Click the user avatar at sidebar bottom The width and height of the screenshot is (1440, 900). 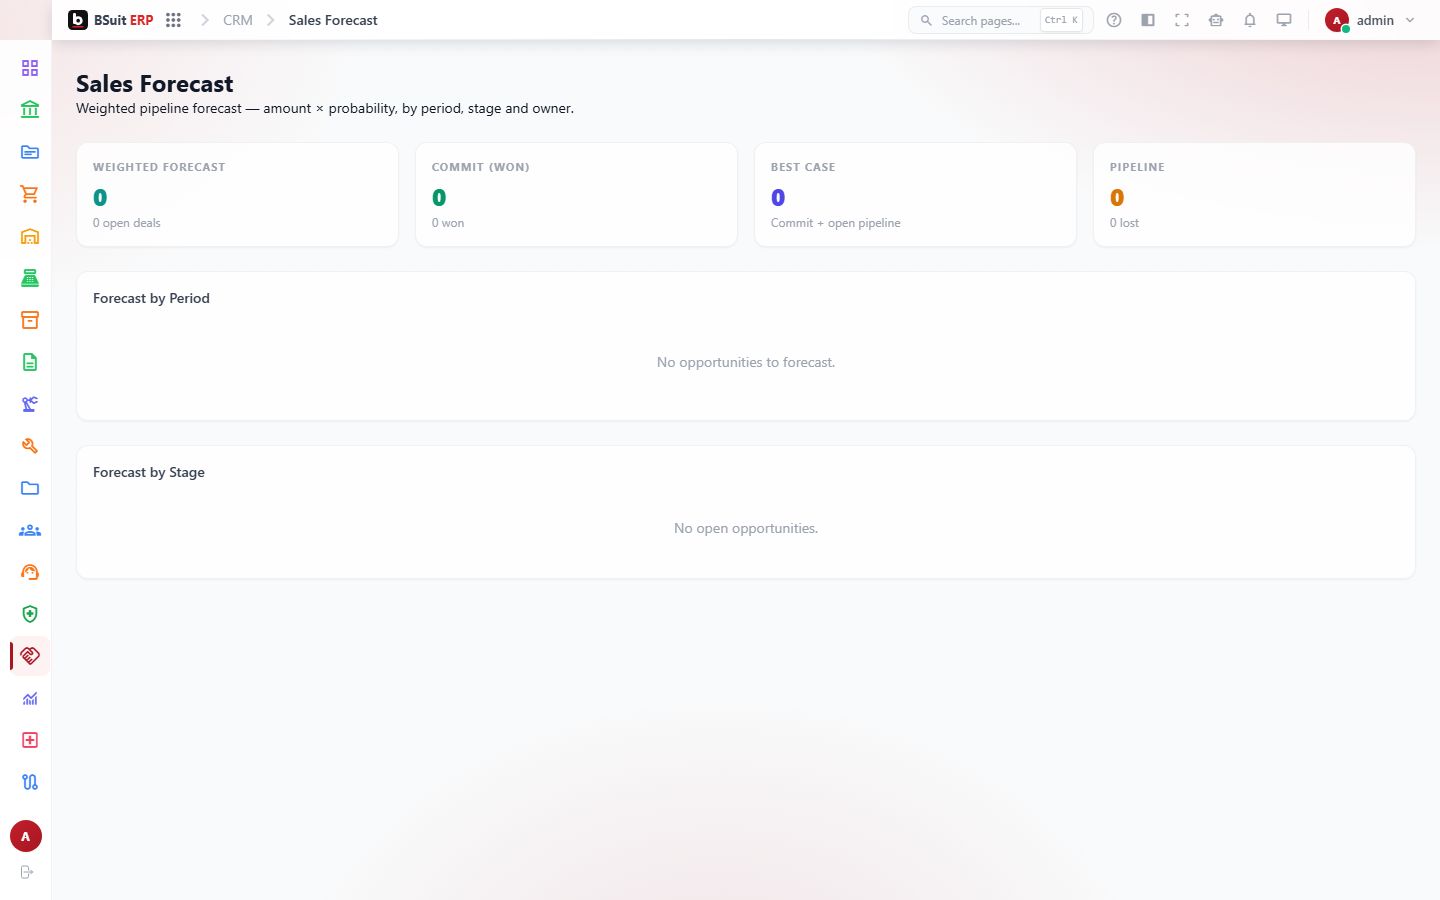click(x=26, y=836)
